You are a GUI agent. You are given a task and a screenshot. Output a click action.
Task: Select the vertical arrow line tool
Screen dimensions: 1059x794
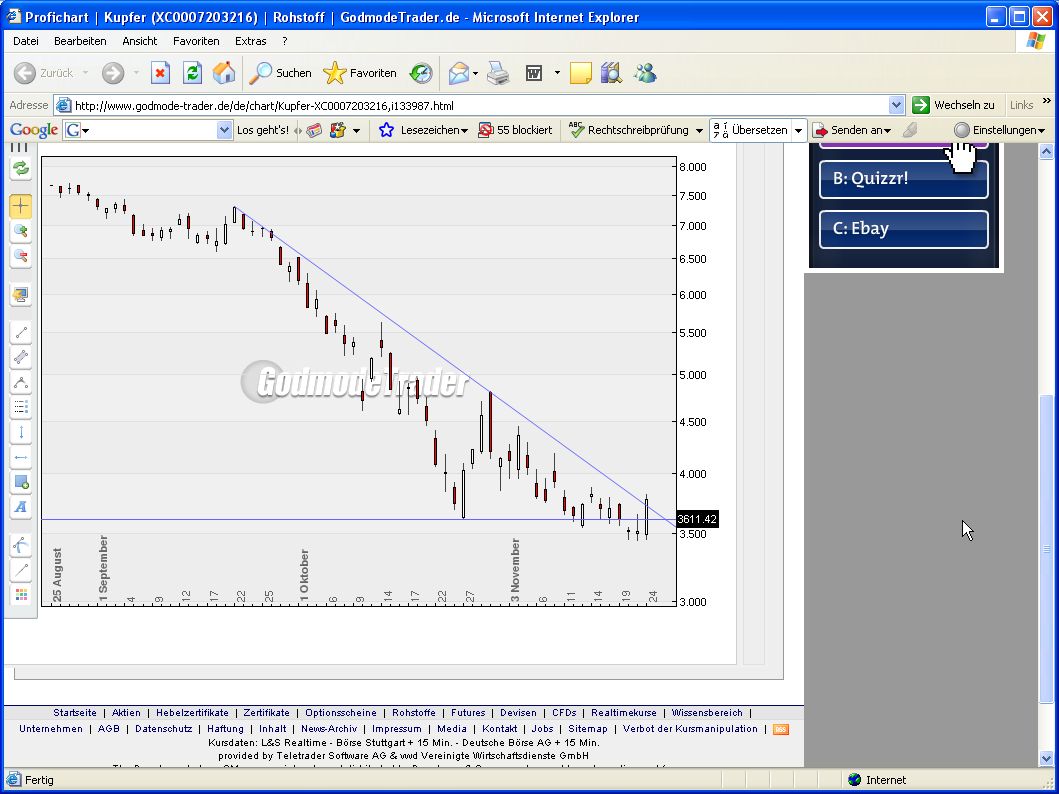click(21, 433)
